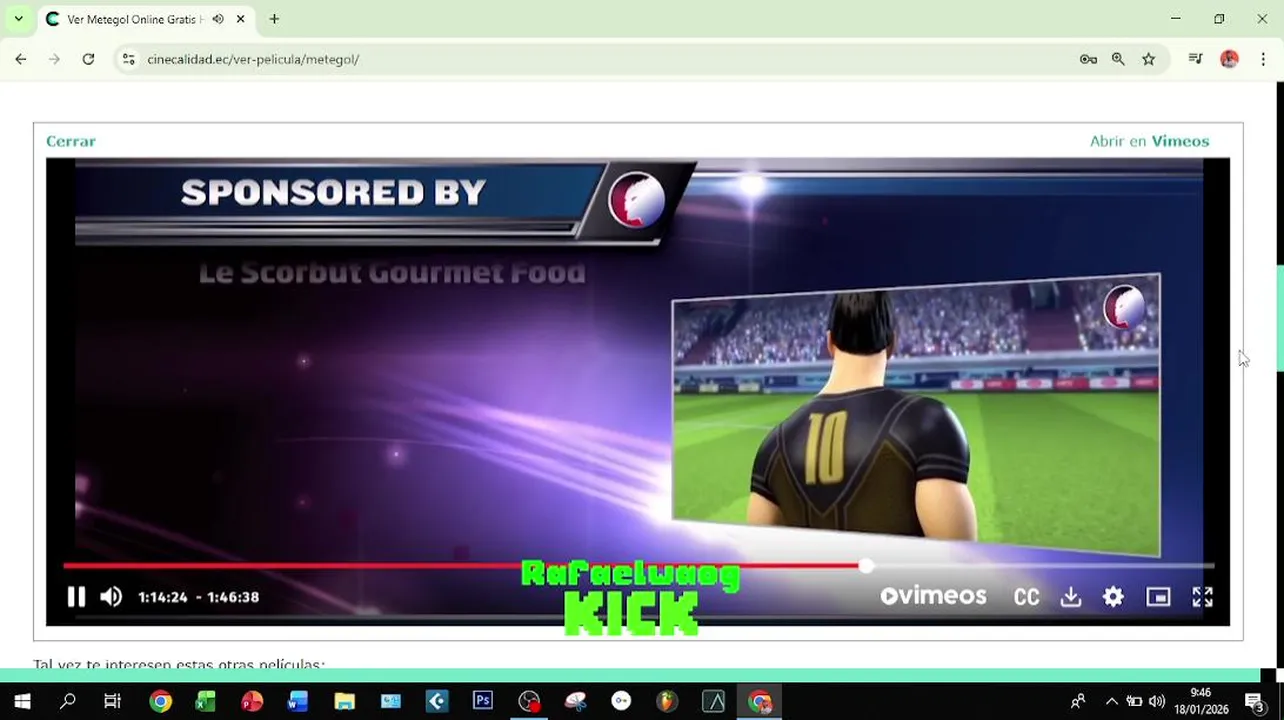Bookmark this page with the star
This screenshot has width=1284, height=720.
[1148, 59]
